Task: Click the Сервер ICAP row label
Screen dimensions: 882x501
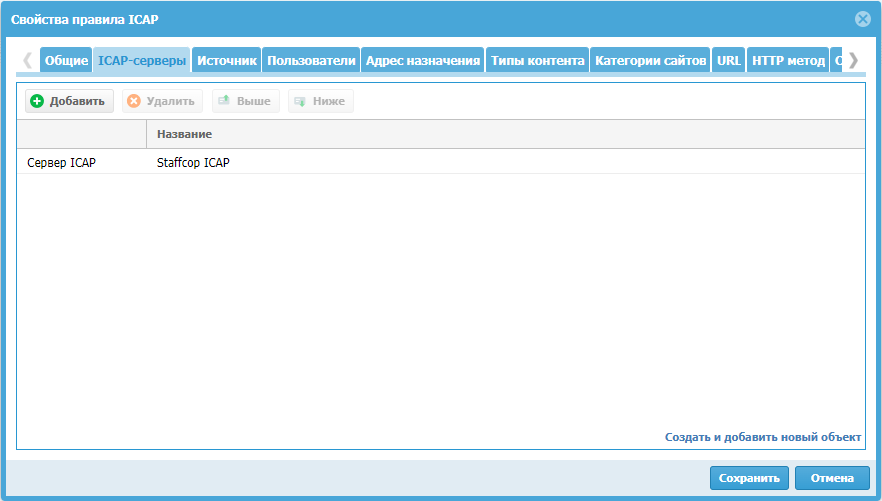Action: click(x=61, y=163)
